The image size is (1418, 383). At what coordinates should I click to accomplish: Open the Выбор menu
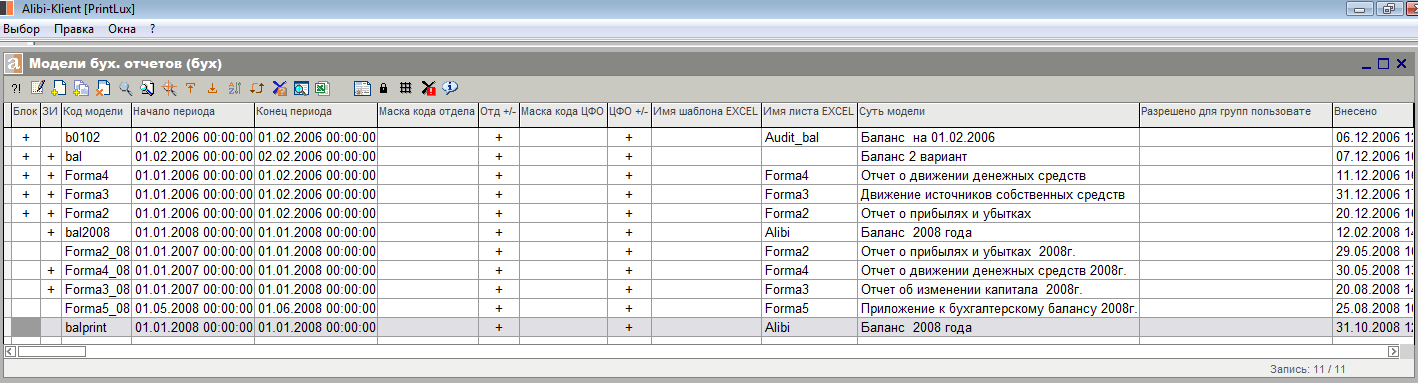point(21,29)
